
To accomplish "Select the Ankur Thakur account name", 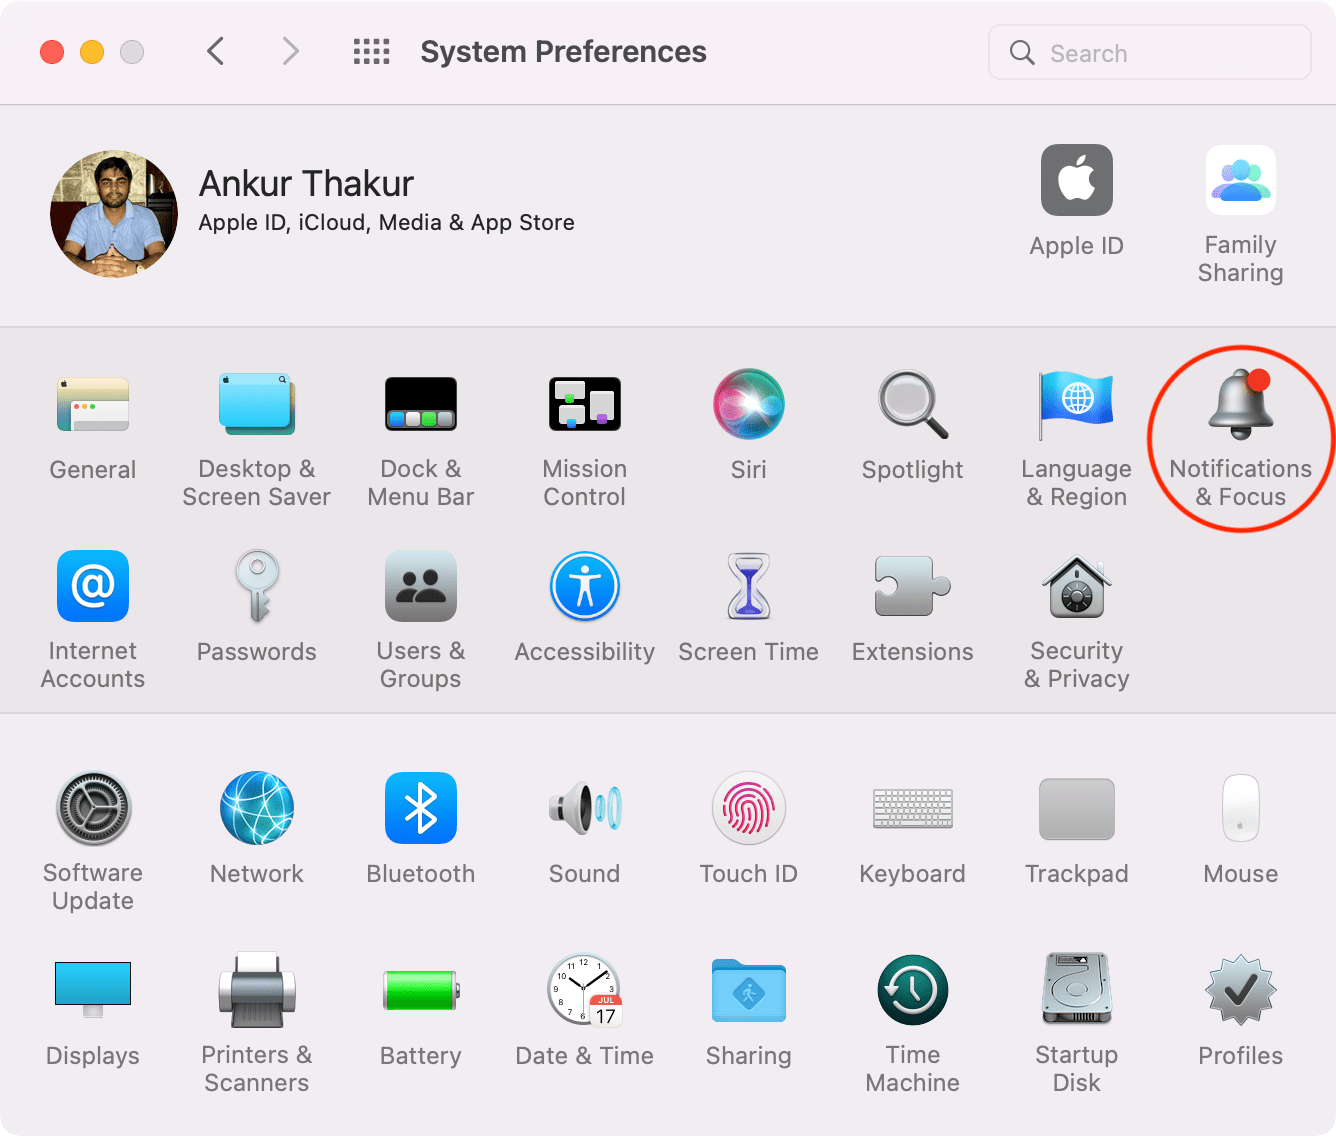I will point(306,184).
